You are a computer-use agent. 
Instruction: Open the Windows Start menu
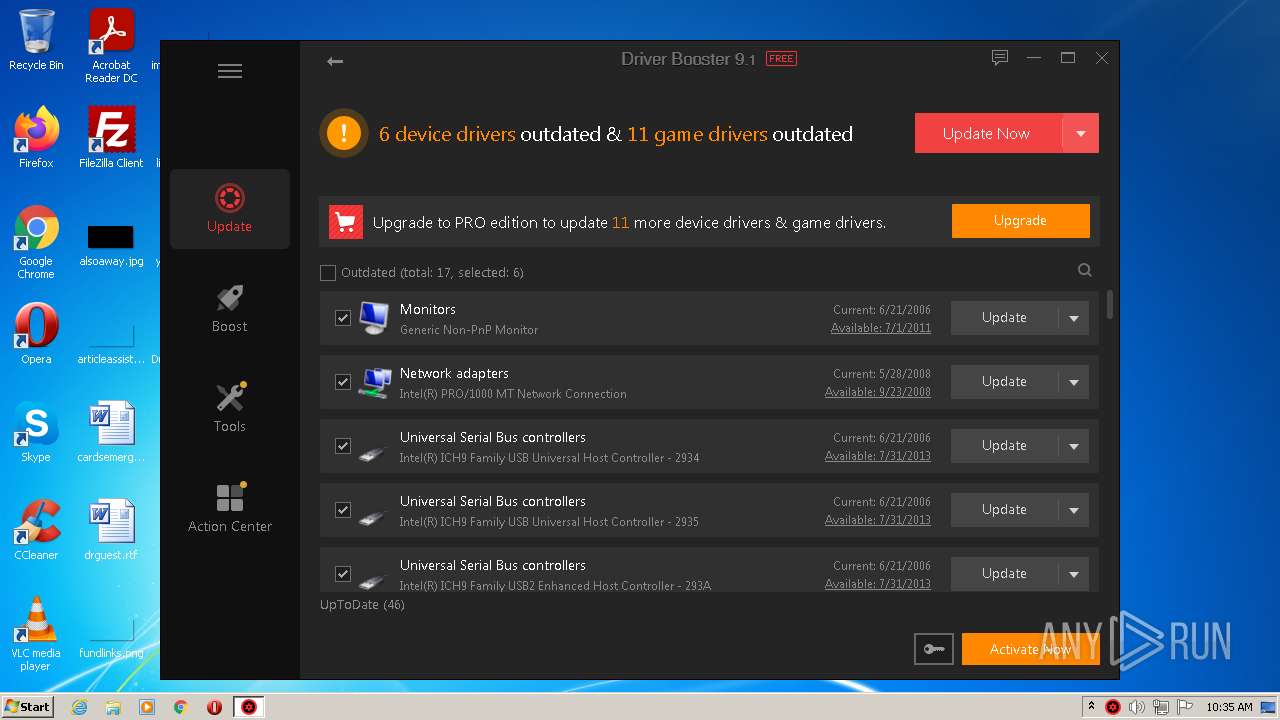pyautogui.click(x=28, y=707)
